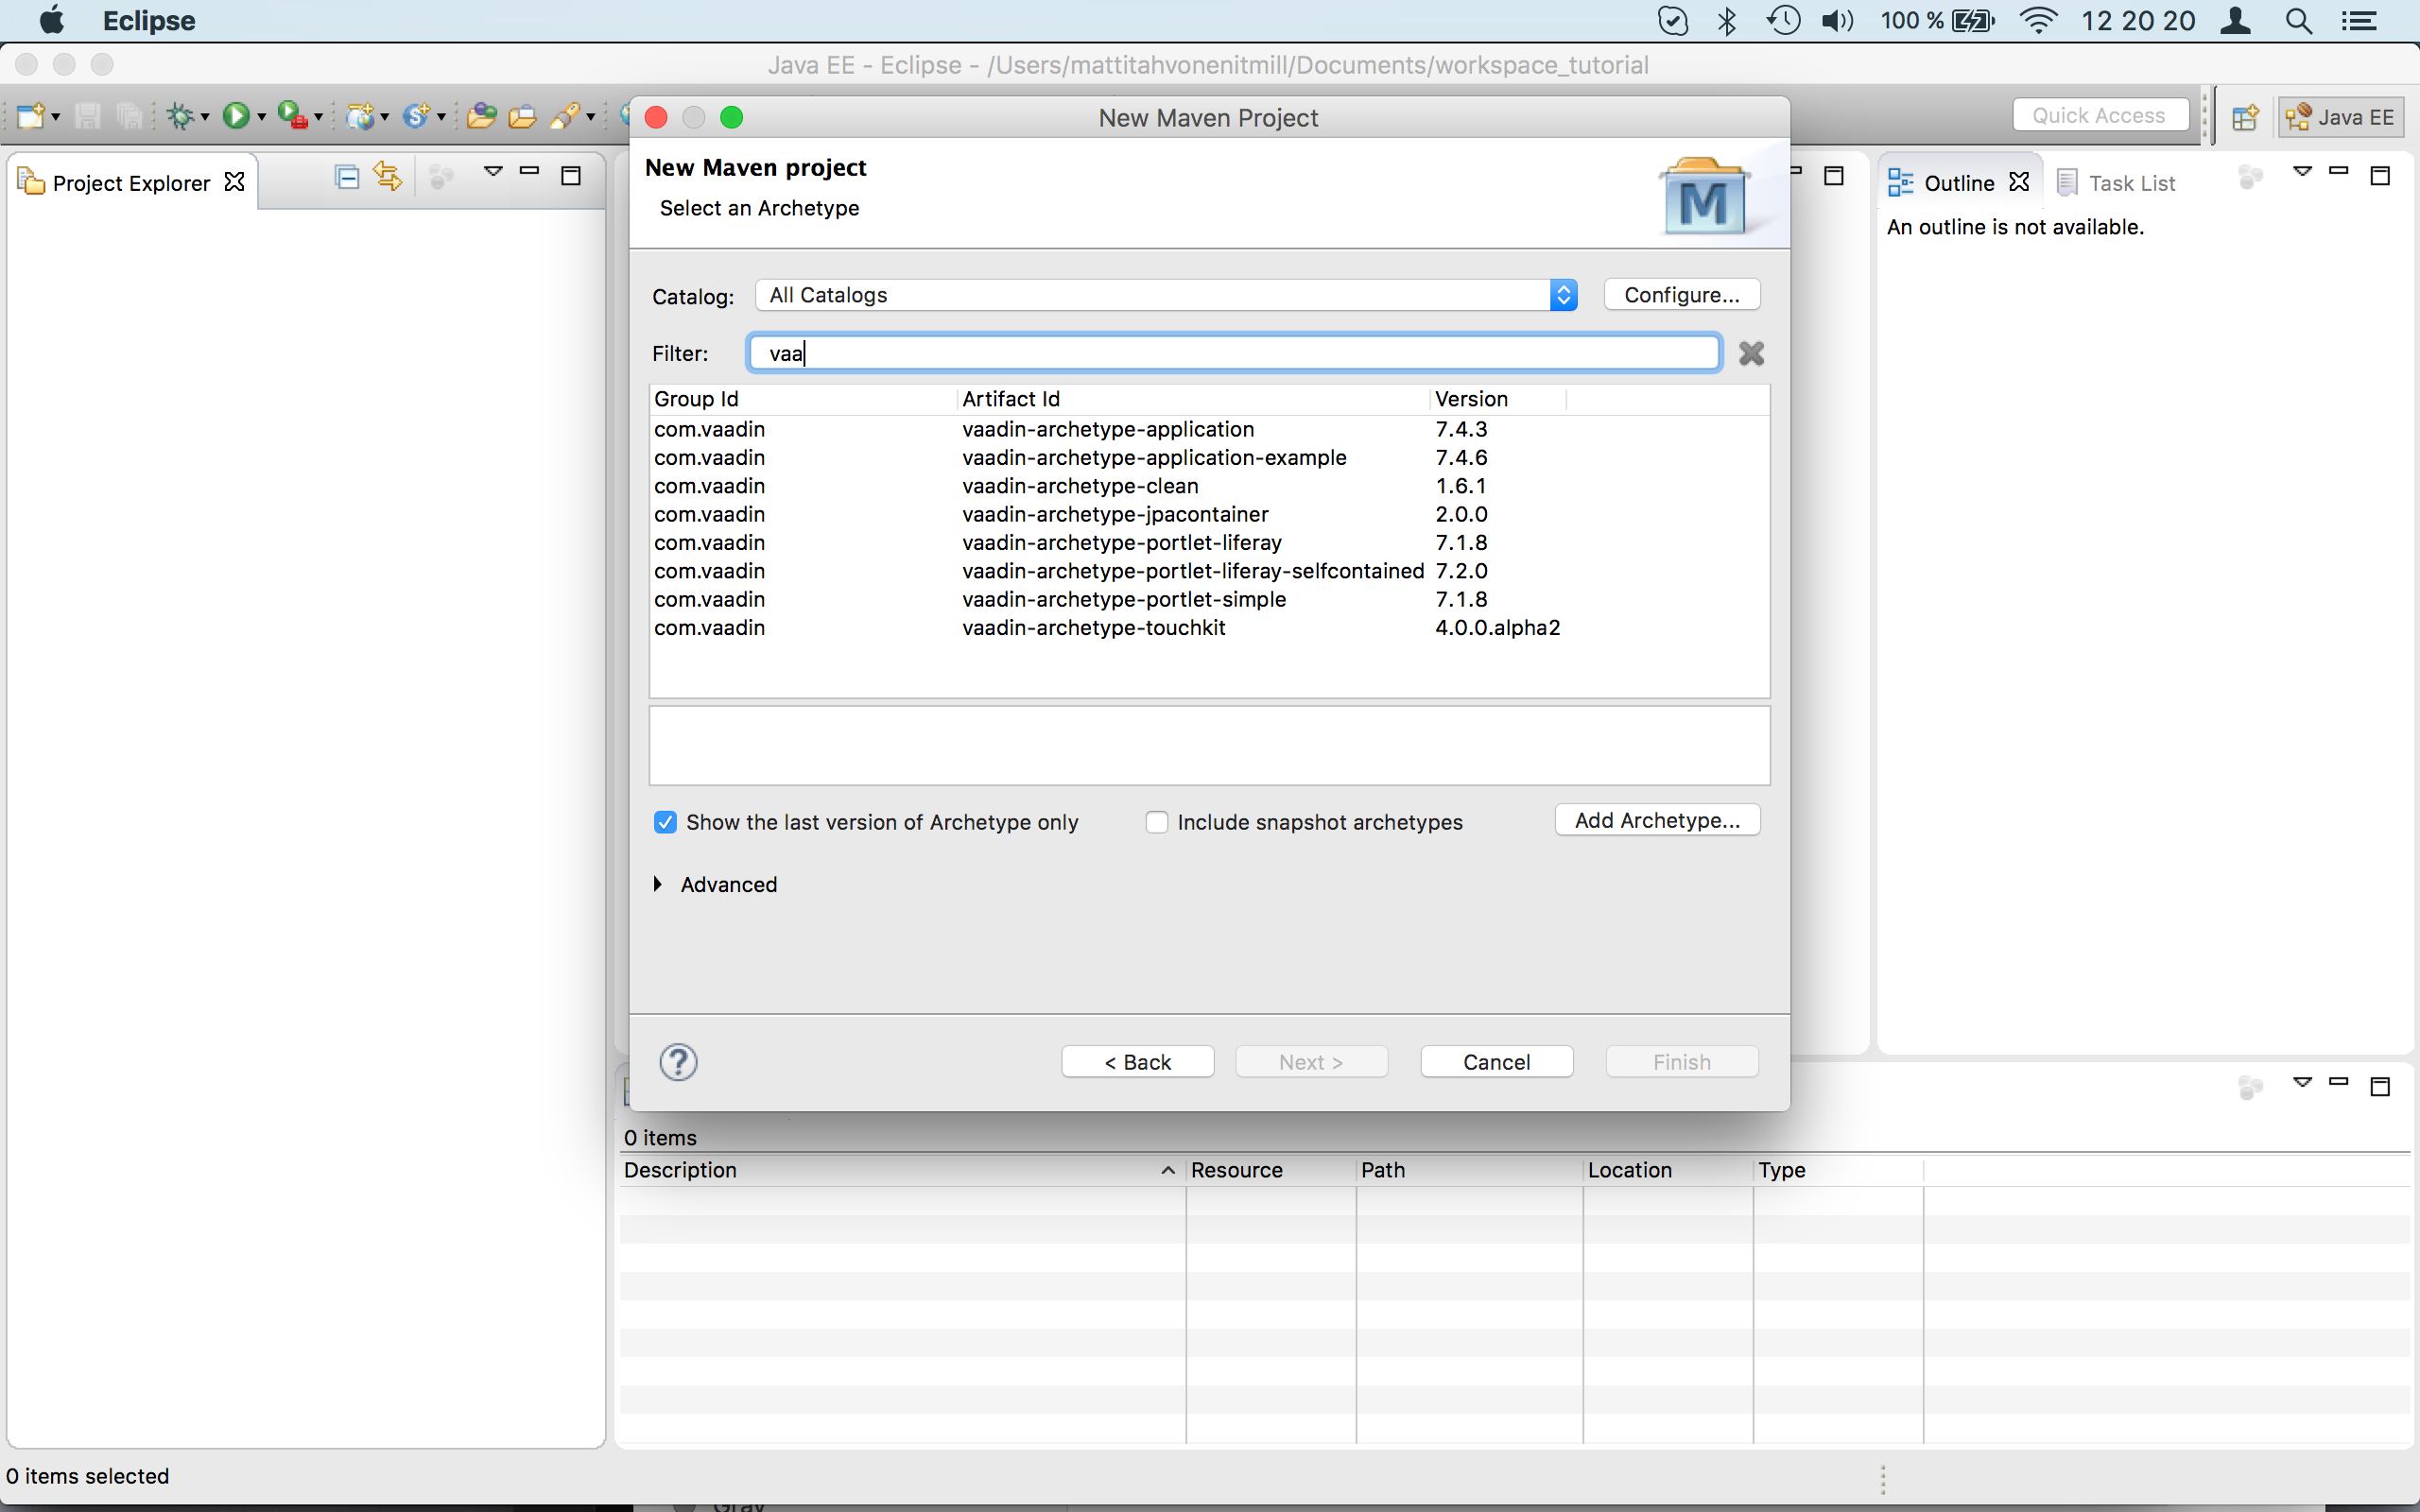
Task: Select vaadin-archetype-portlet-liferay version 7.1.8 row
Action: pyautogui.click(x=1208, y=542)
